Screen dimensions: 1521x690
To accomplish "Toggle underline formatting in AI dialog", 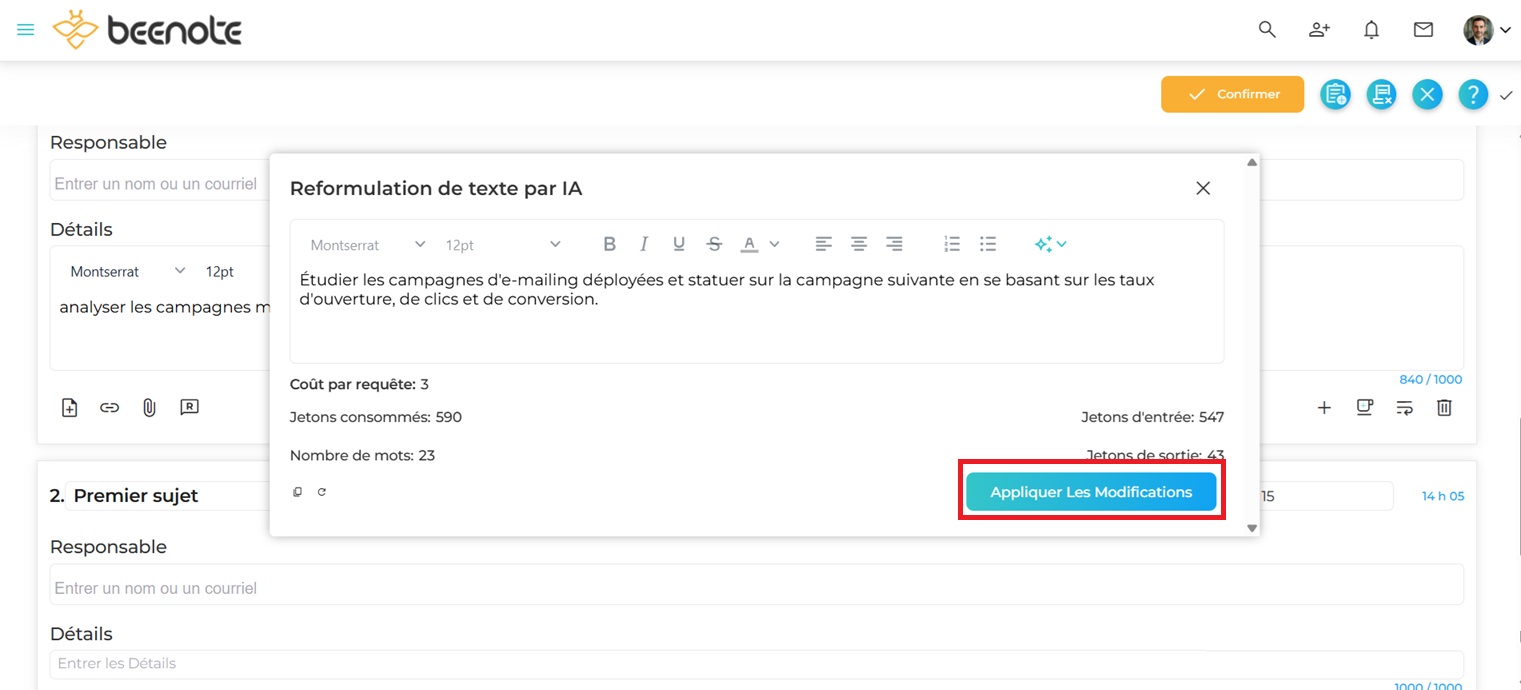I will pyautogui.click(x=679, y=244).
